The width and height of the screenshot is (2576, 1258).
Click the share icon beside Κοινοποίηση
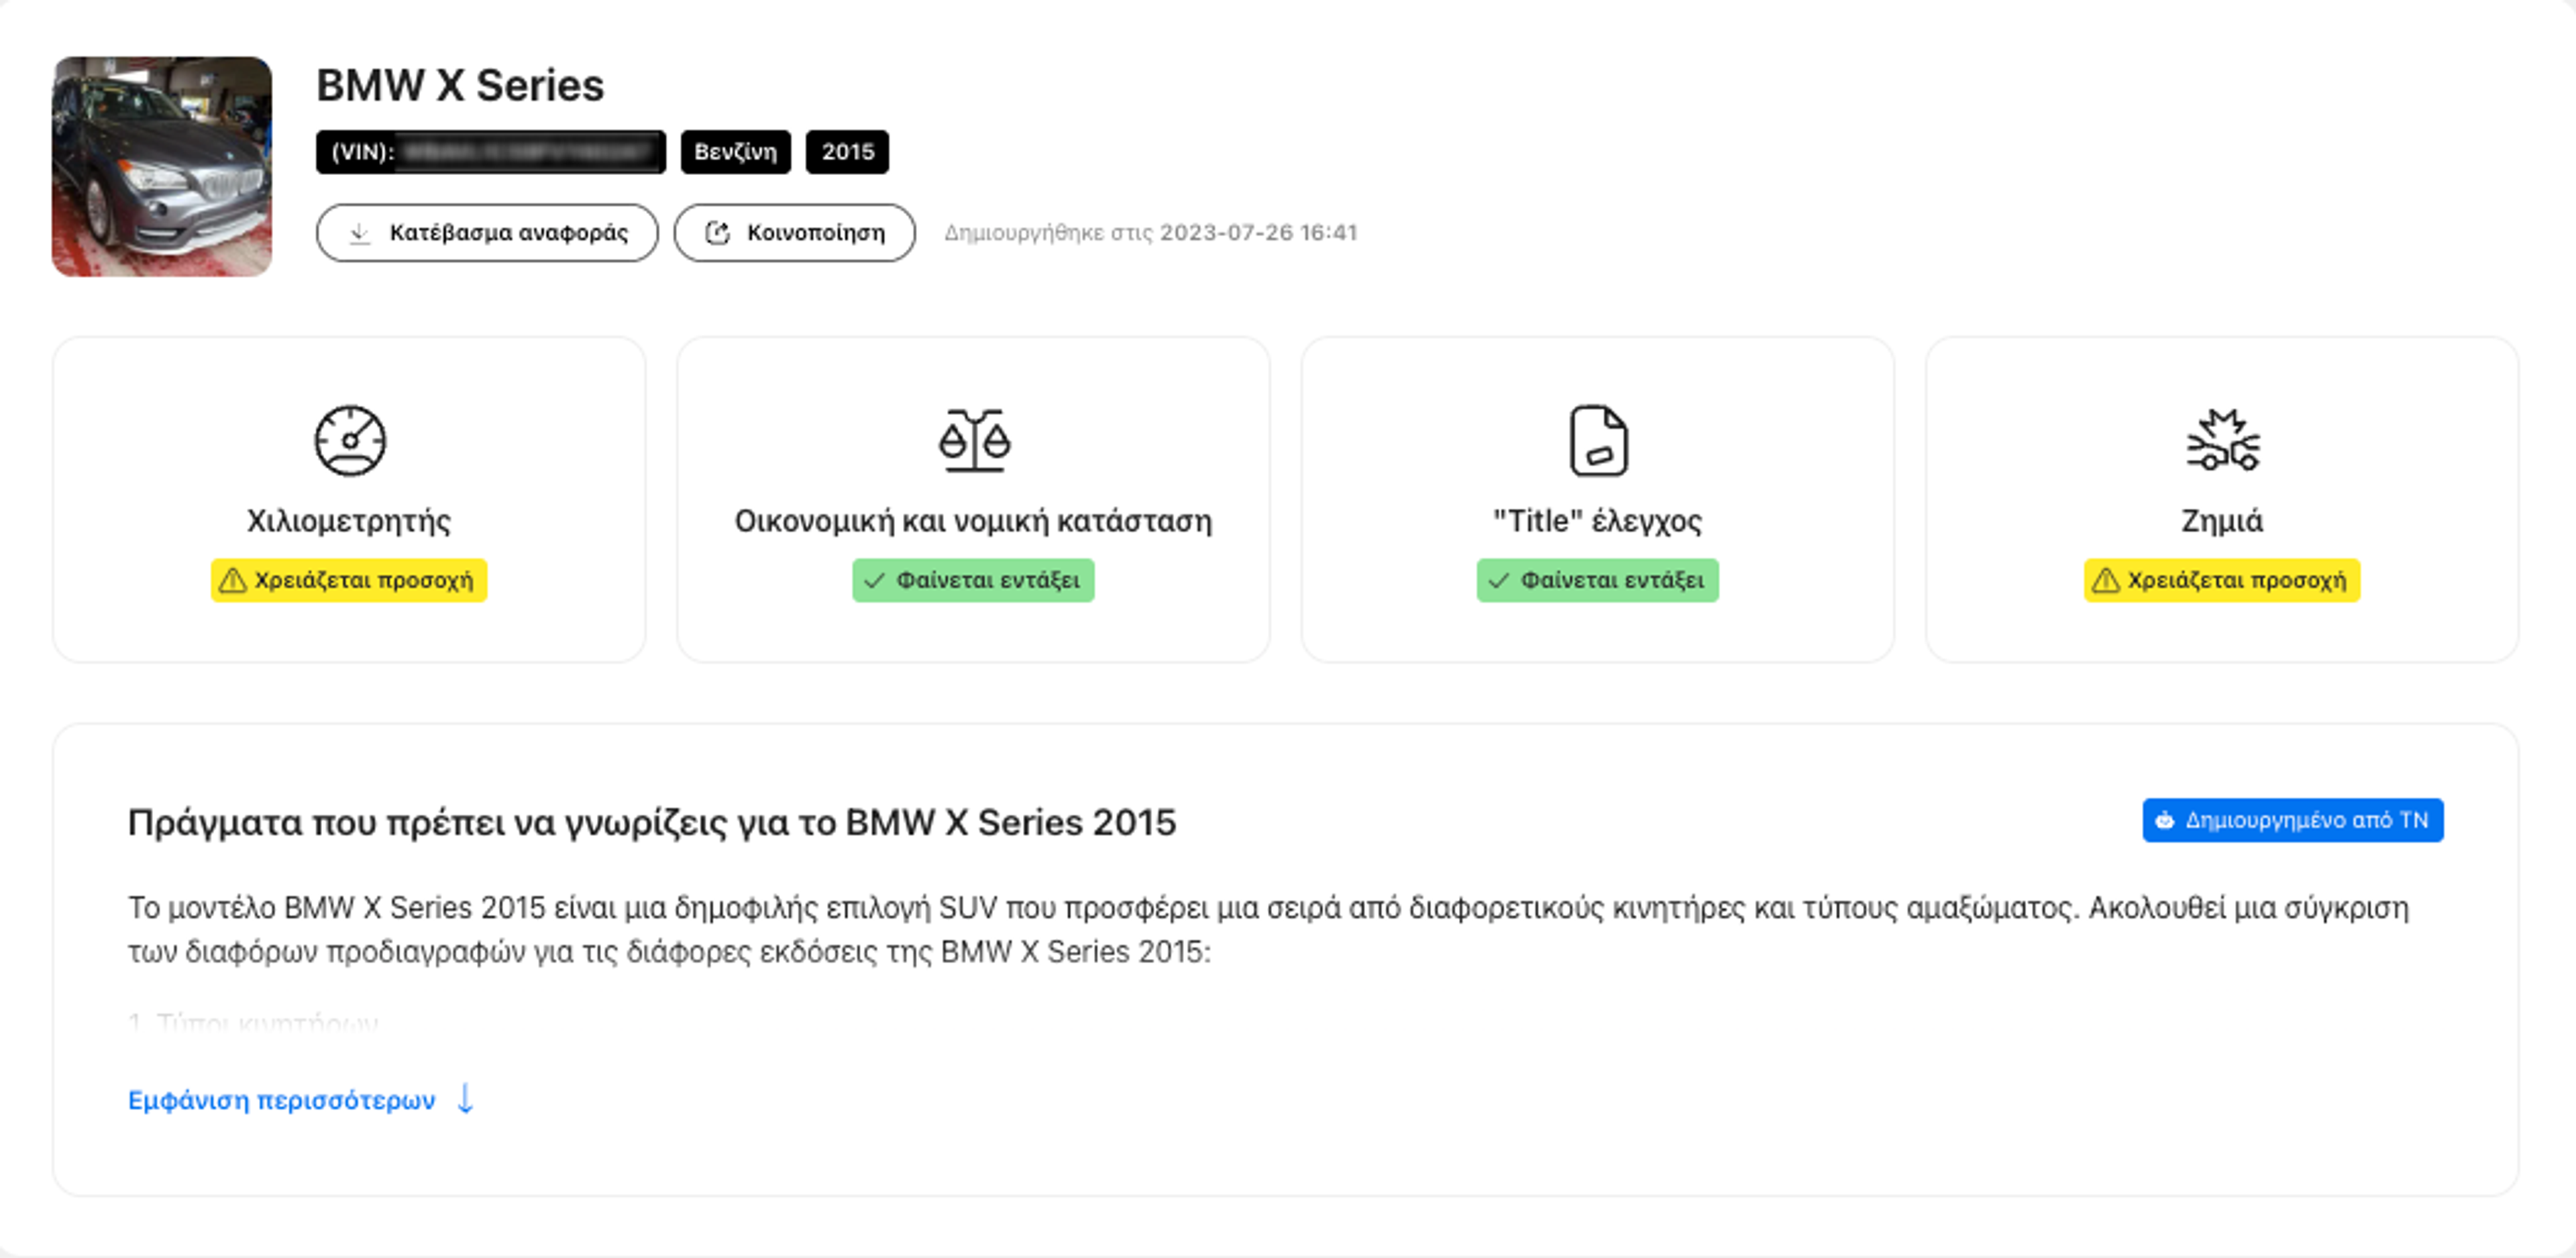tap(717, 233)
